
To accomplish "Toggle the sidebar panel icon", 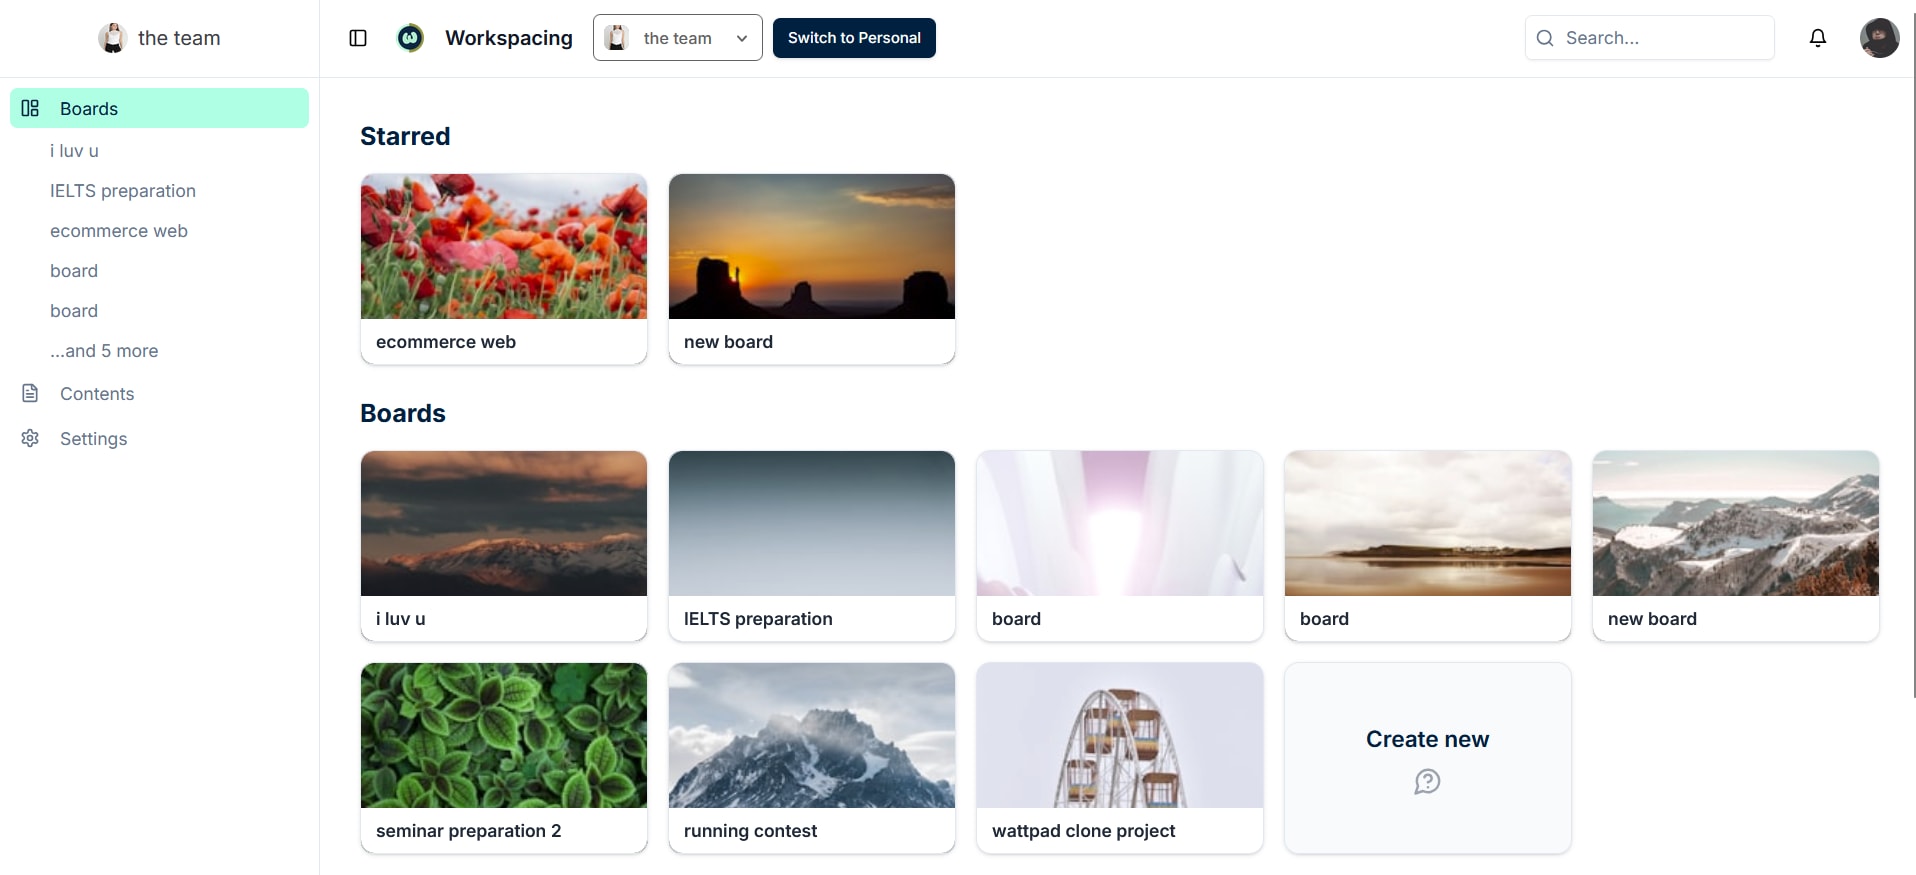I will tap(358, 38).
